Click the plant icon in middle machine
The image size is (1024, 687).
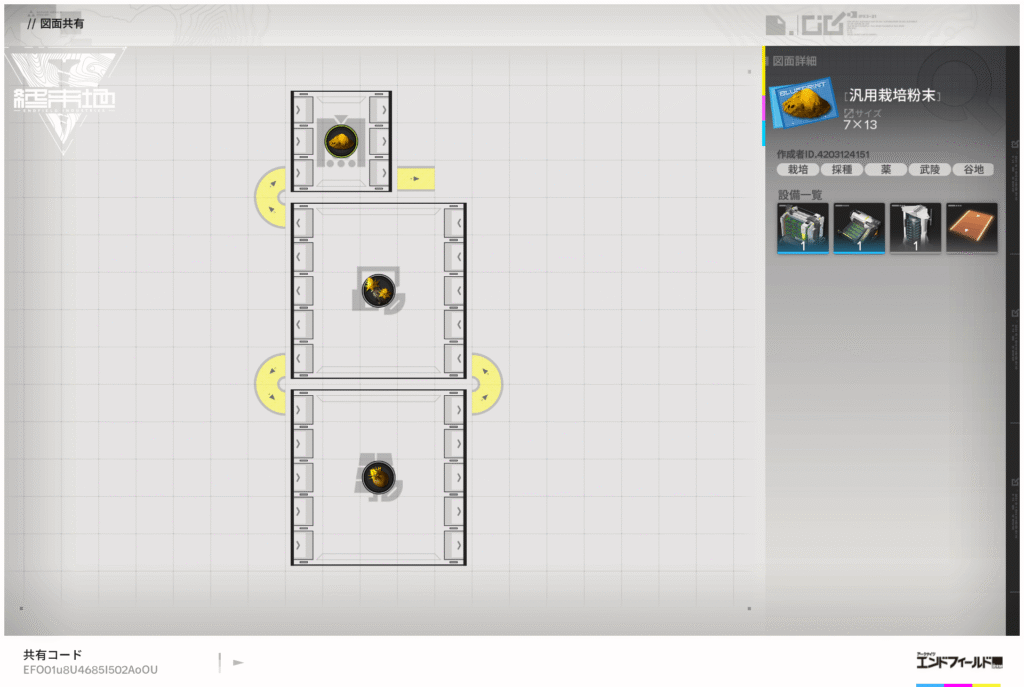coord(378,291)
